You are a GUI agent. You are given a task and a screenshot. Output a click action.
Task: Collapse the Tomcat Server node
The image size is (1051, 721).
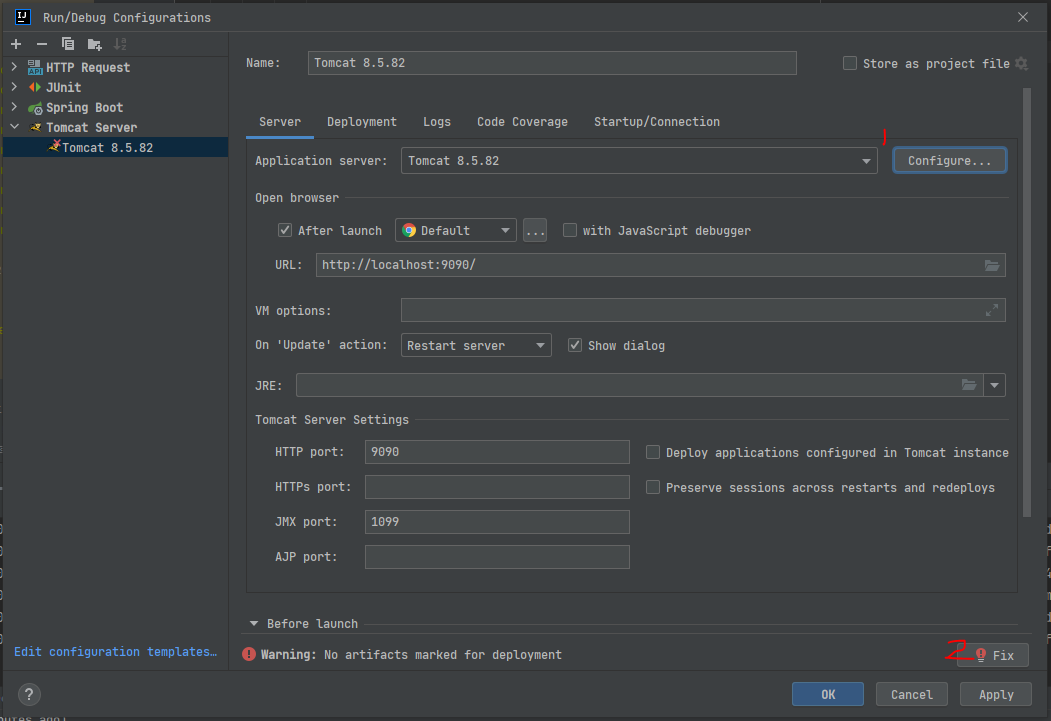pyautogui.click(x=14, y=127)
